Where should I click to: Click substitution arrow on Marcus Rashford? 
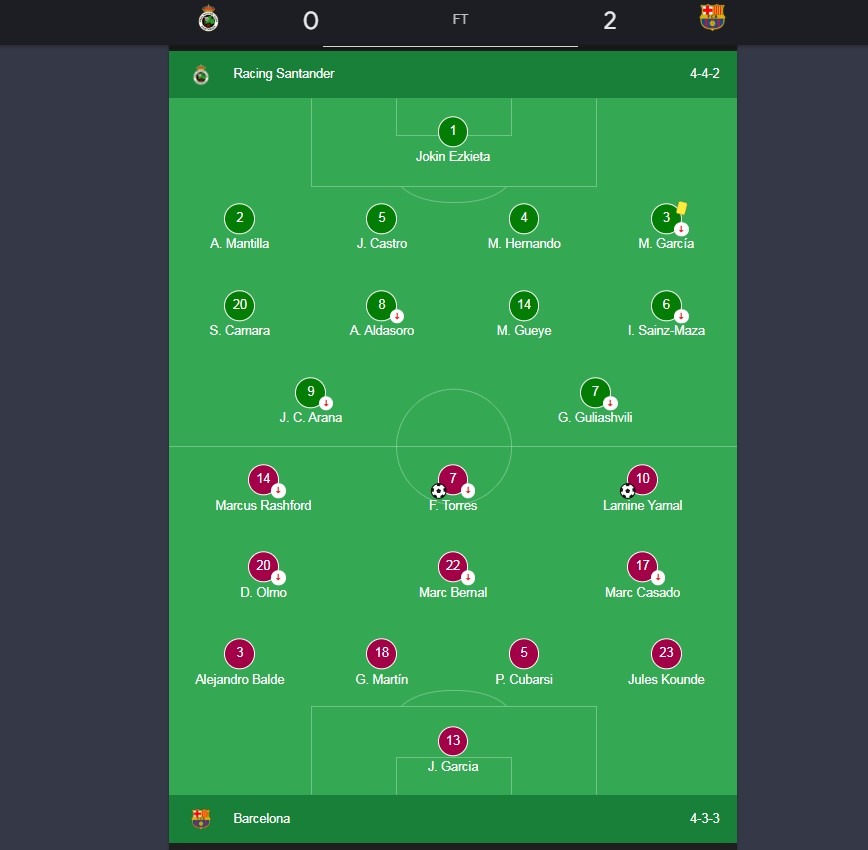pyautogui.click(x=278, y=491)
